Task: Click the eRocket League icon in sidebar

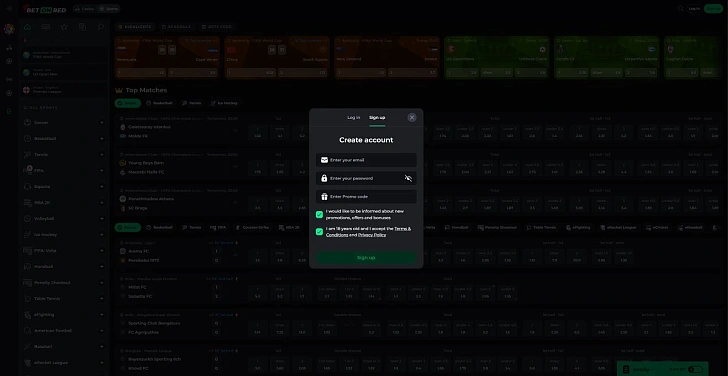Action: [27, 363]
